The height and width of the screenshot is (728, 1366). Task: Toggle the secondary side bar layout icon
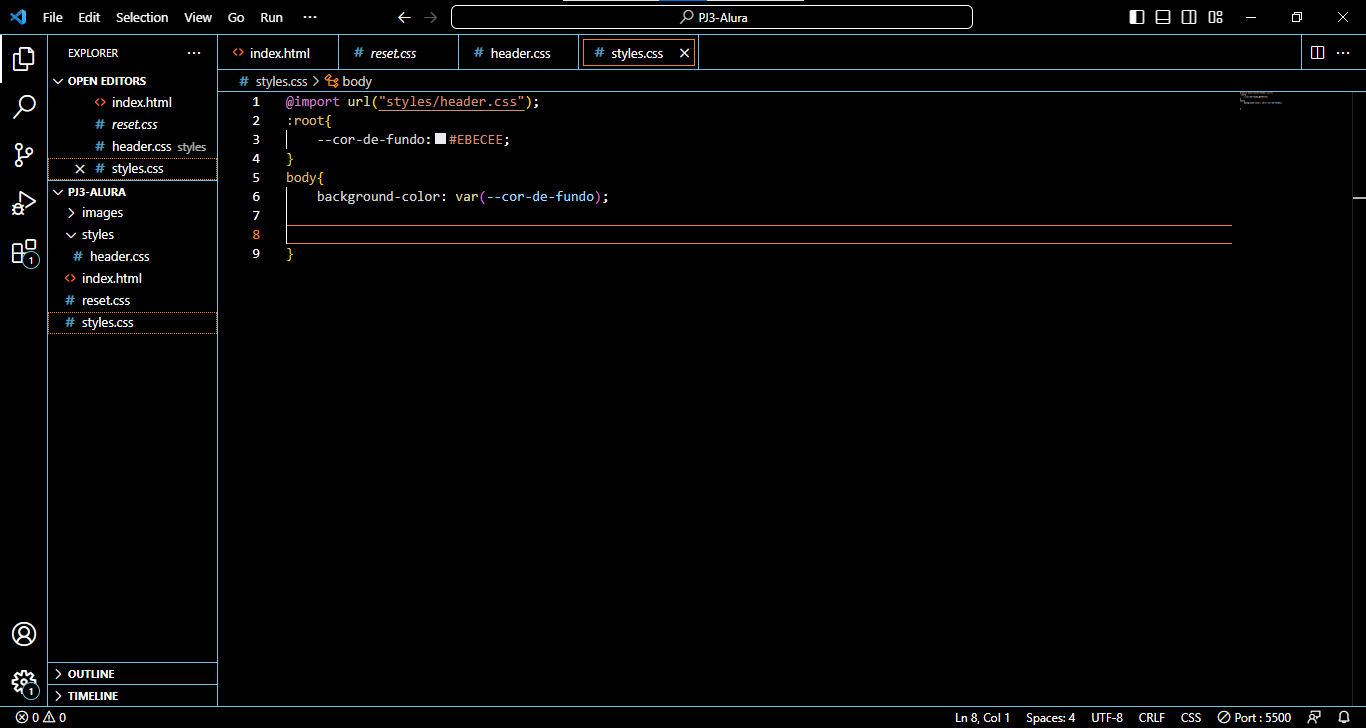(1189, 17)
